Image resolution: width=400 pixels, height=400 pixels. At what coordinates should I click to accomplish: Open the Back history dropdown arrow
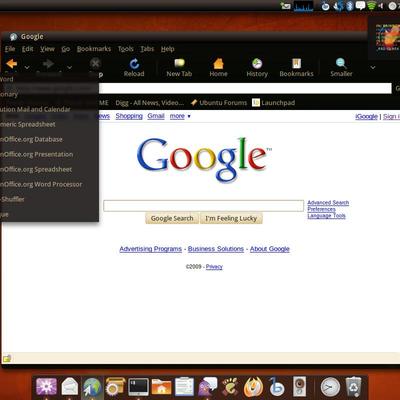pos(27,68)
